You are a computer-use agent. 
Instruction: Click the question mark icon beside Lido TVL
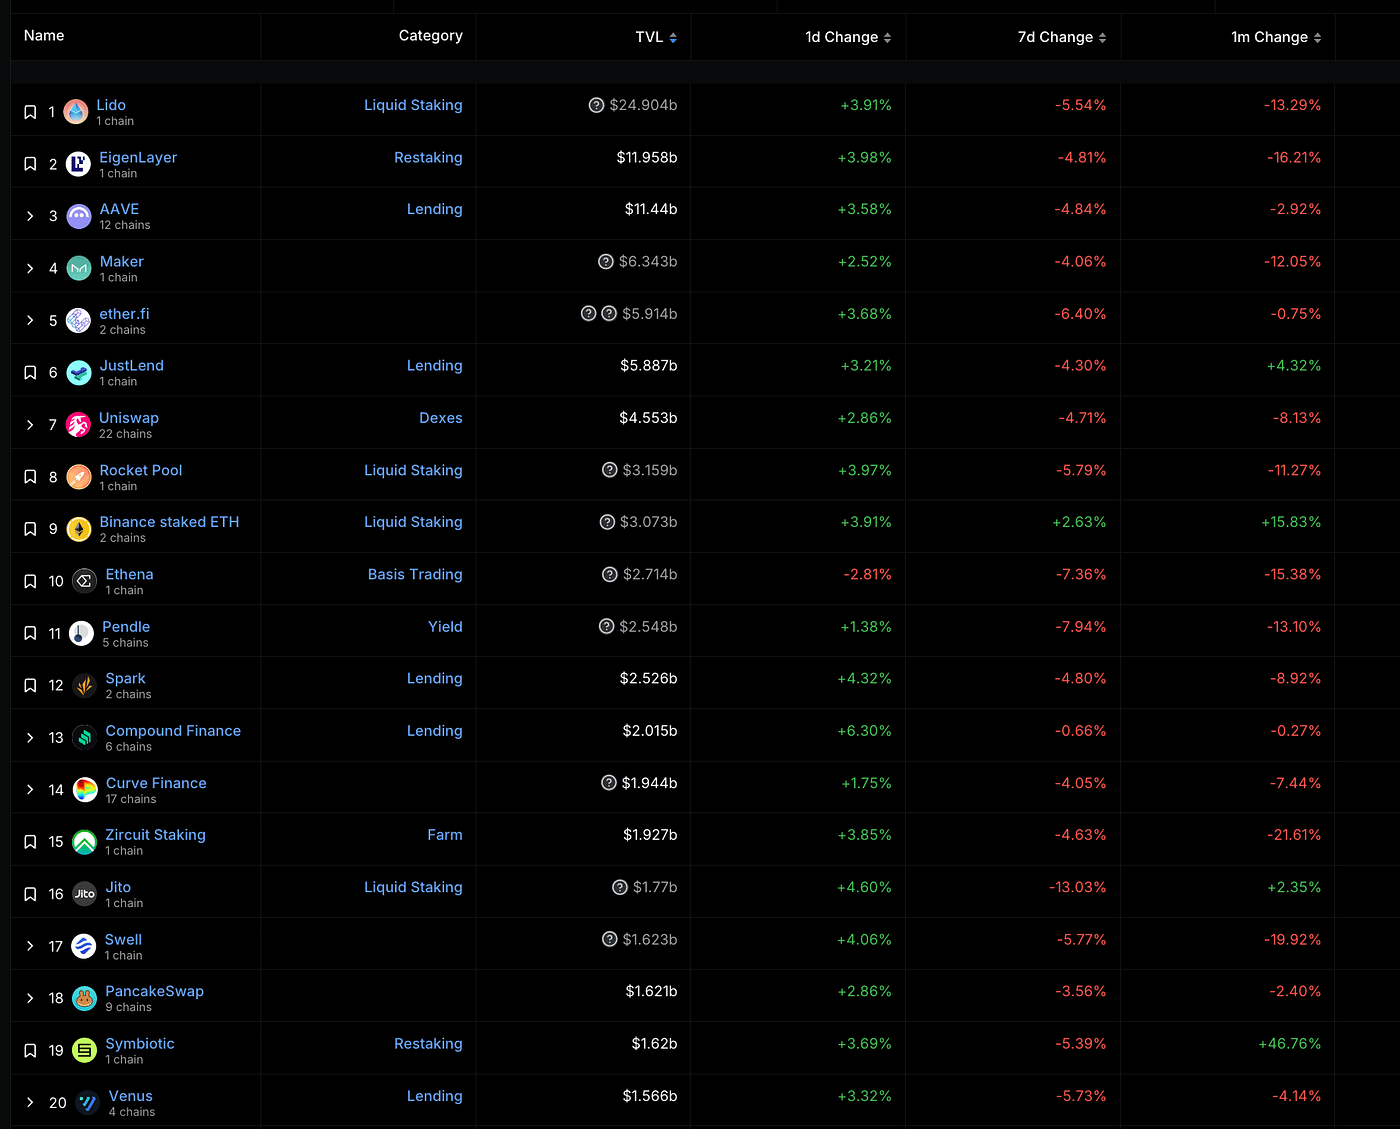pos(596,105)
